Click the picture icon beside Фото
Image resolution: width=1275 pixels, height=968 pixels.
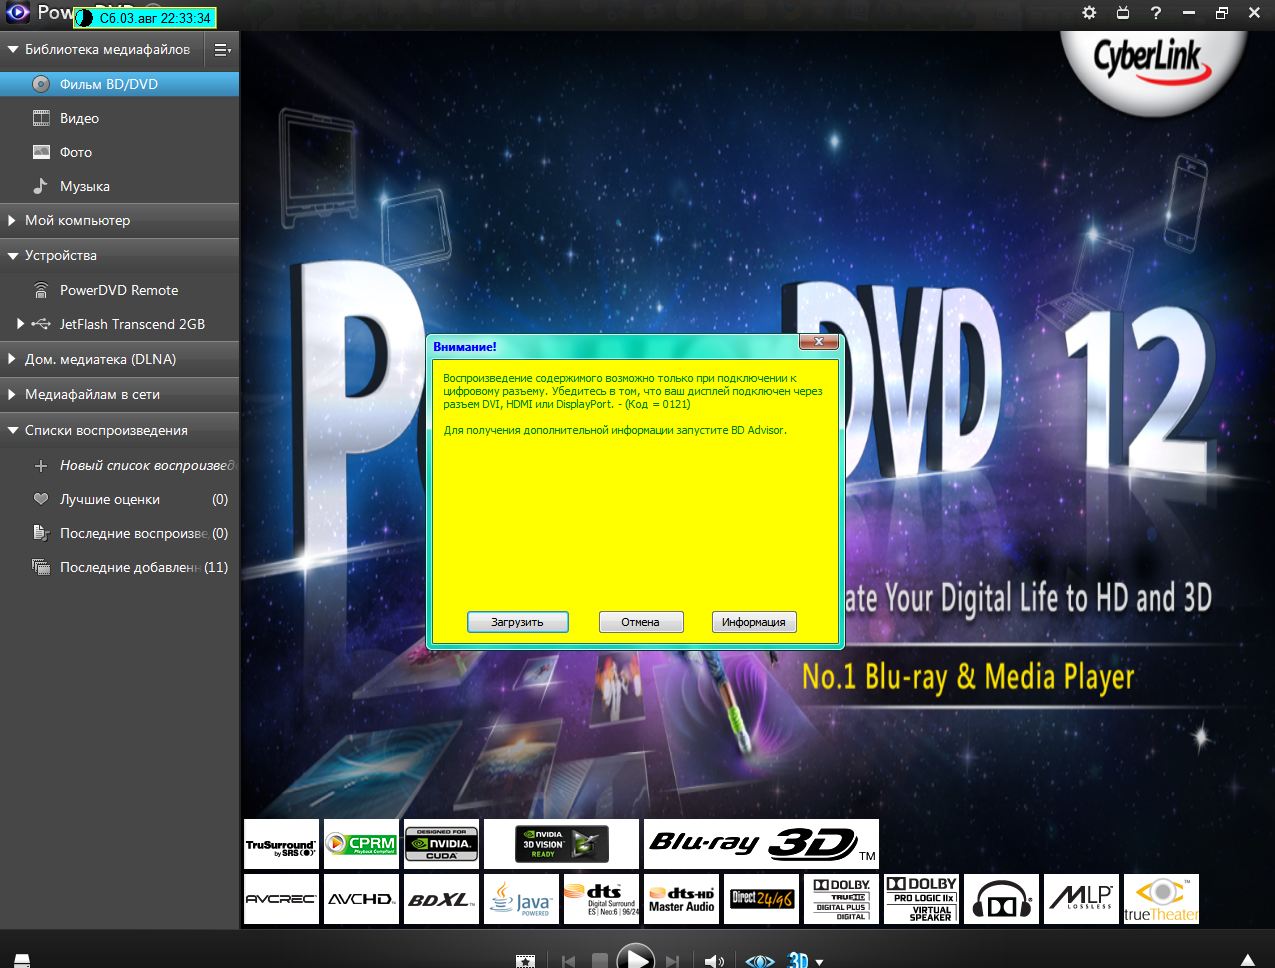tap(41, 152)
